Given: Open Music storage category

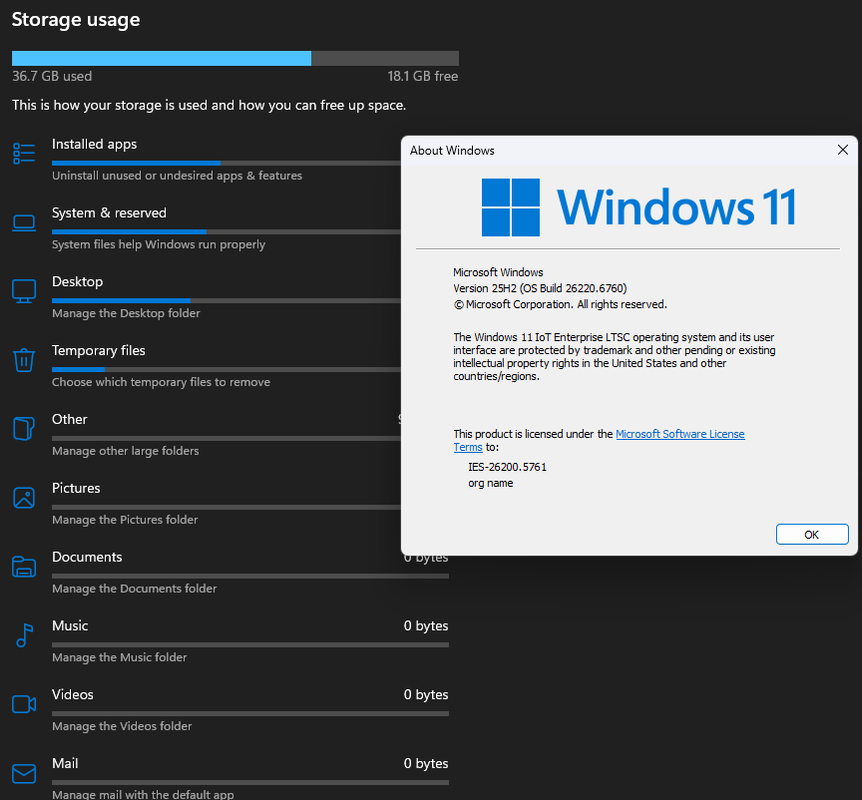Looking at the screenshot, I should point(231,641).
